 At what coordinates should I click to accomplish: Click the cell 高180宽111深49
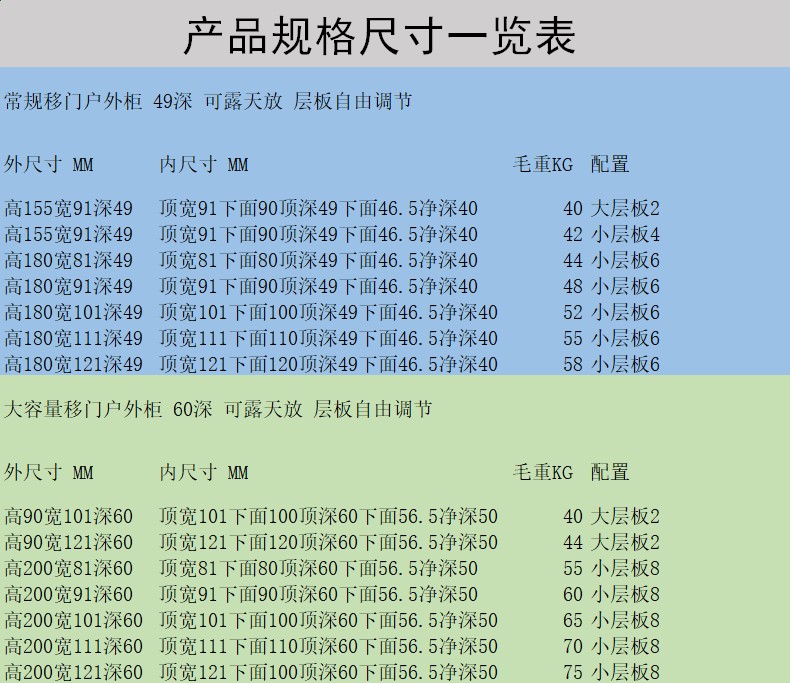74,338
